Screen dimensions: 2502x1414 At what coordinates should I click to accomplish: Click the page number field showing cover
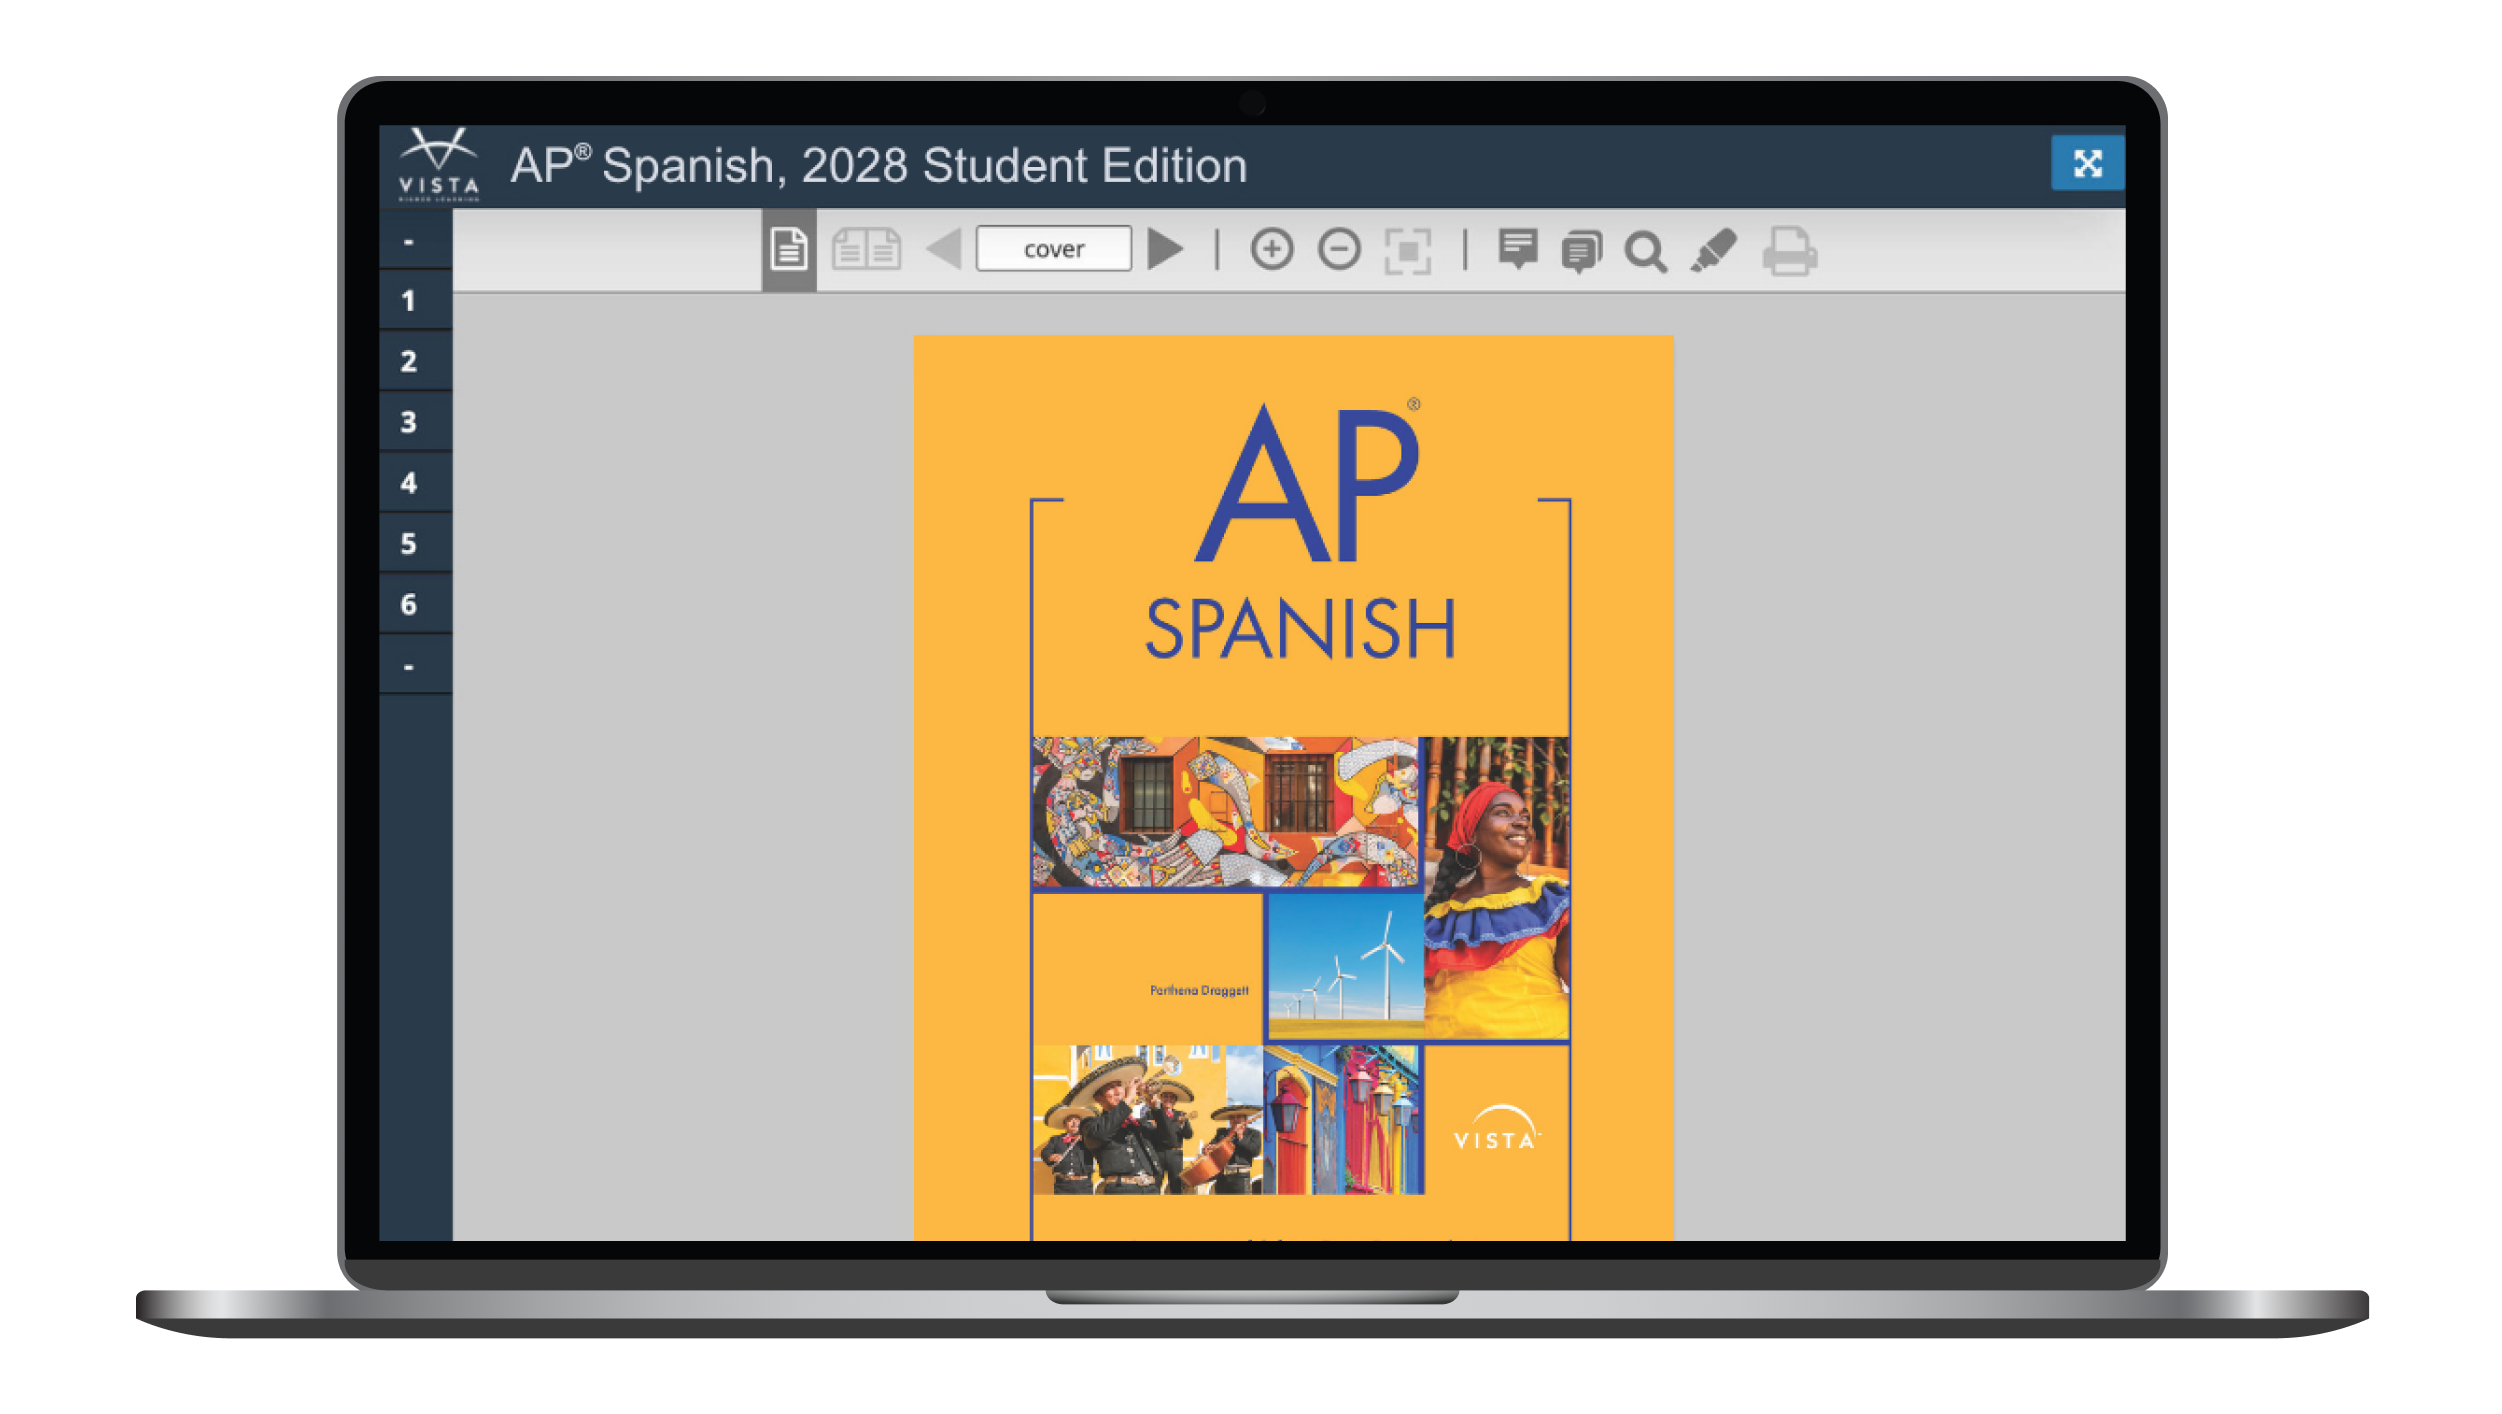1054,249
